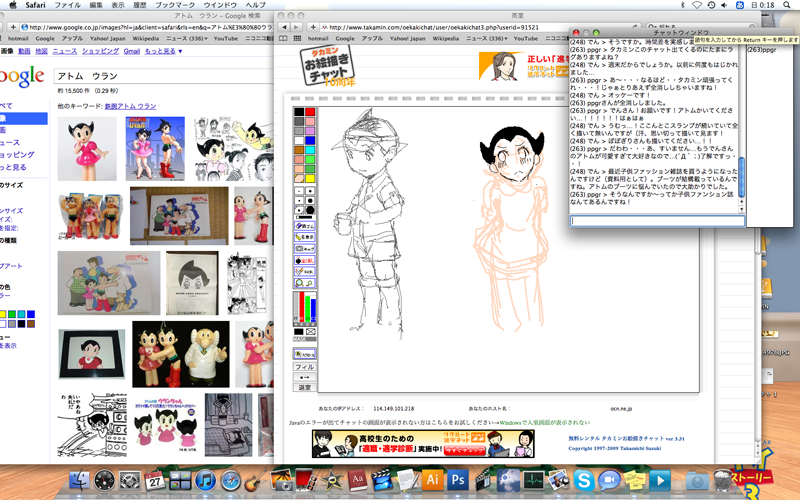Image resolution: width=800 pixels, height=500 pixels.
Task: Pick the red color swatch
Action: point(310,112)
